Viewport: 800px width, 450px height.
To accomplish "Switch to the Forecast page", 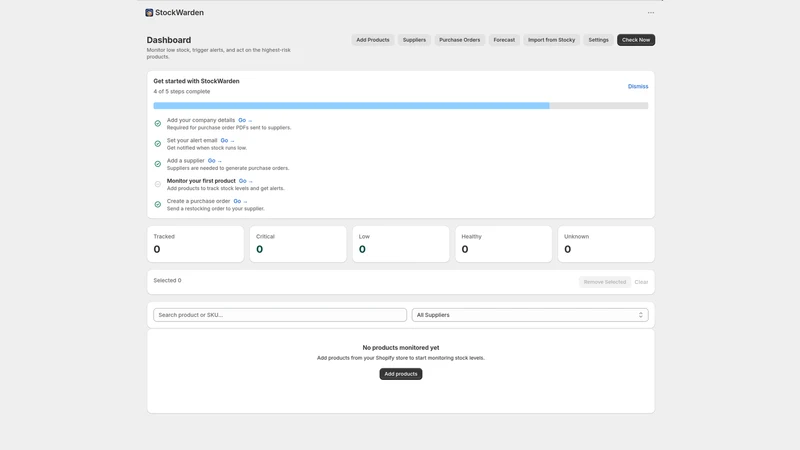I will (x=504, y=40).
